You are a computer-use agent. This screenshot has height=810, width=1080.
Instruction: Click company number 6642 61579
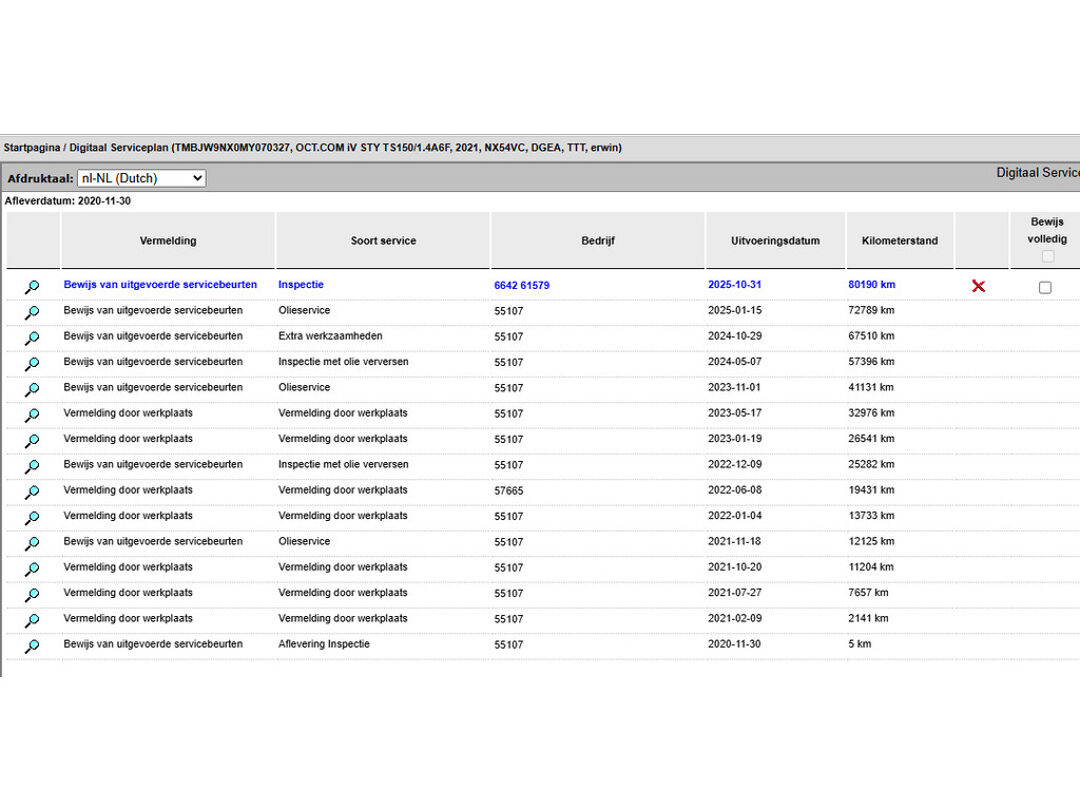tap(521, 286)
